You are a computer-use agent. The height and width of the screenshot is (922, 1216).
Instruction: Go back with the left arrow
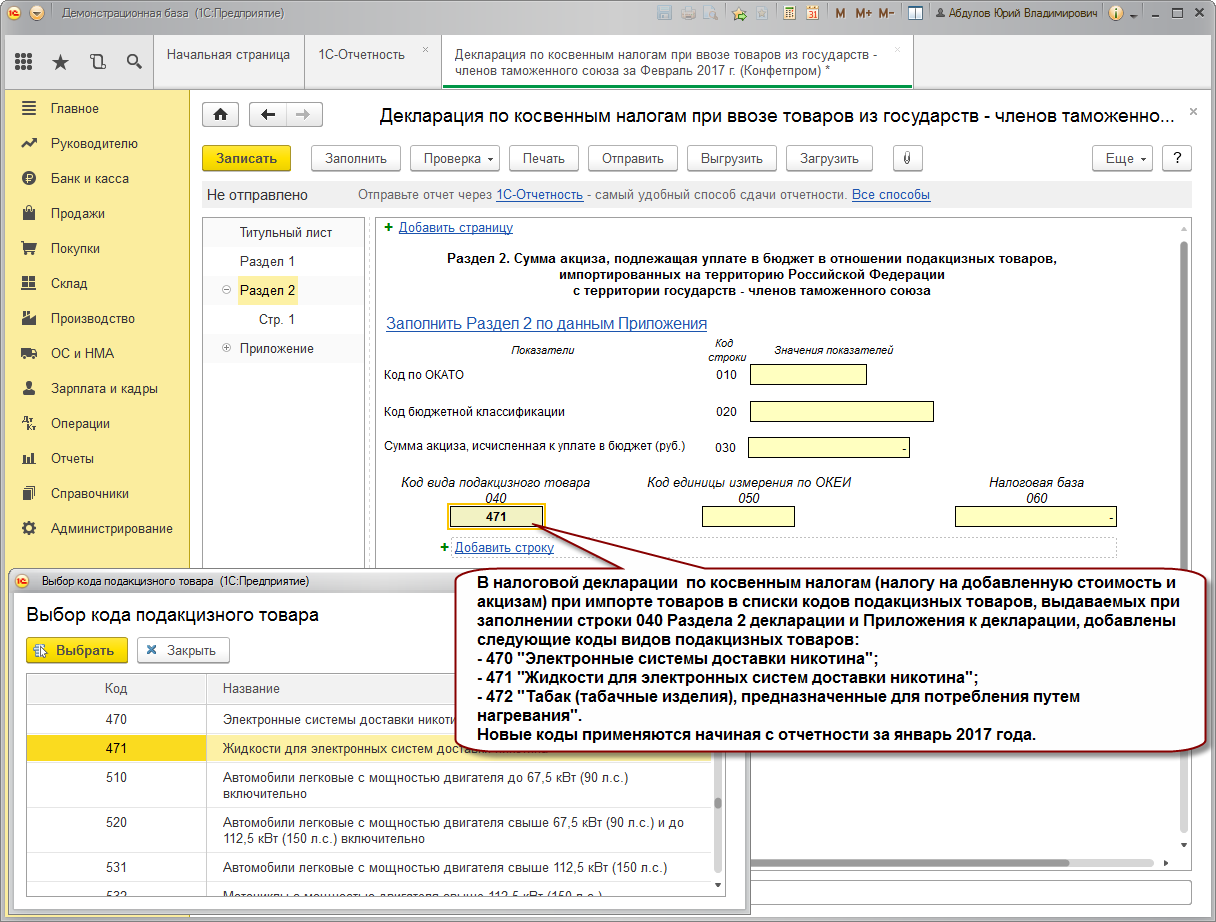click(267, 114)
